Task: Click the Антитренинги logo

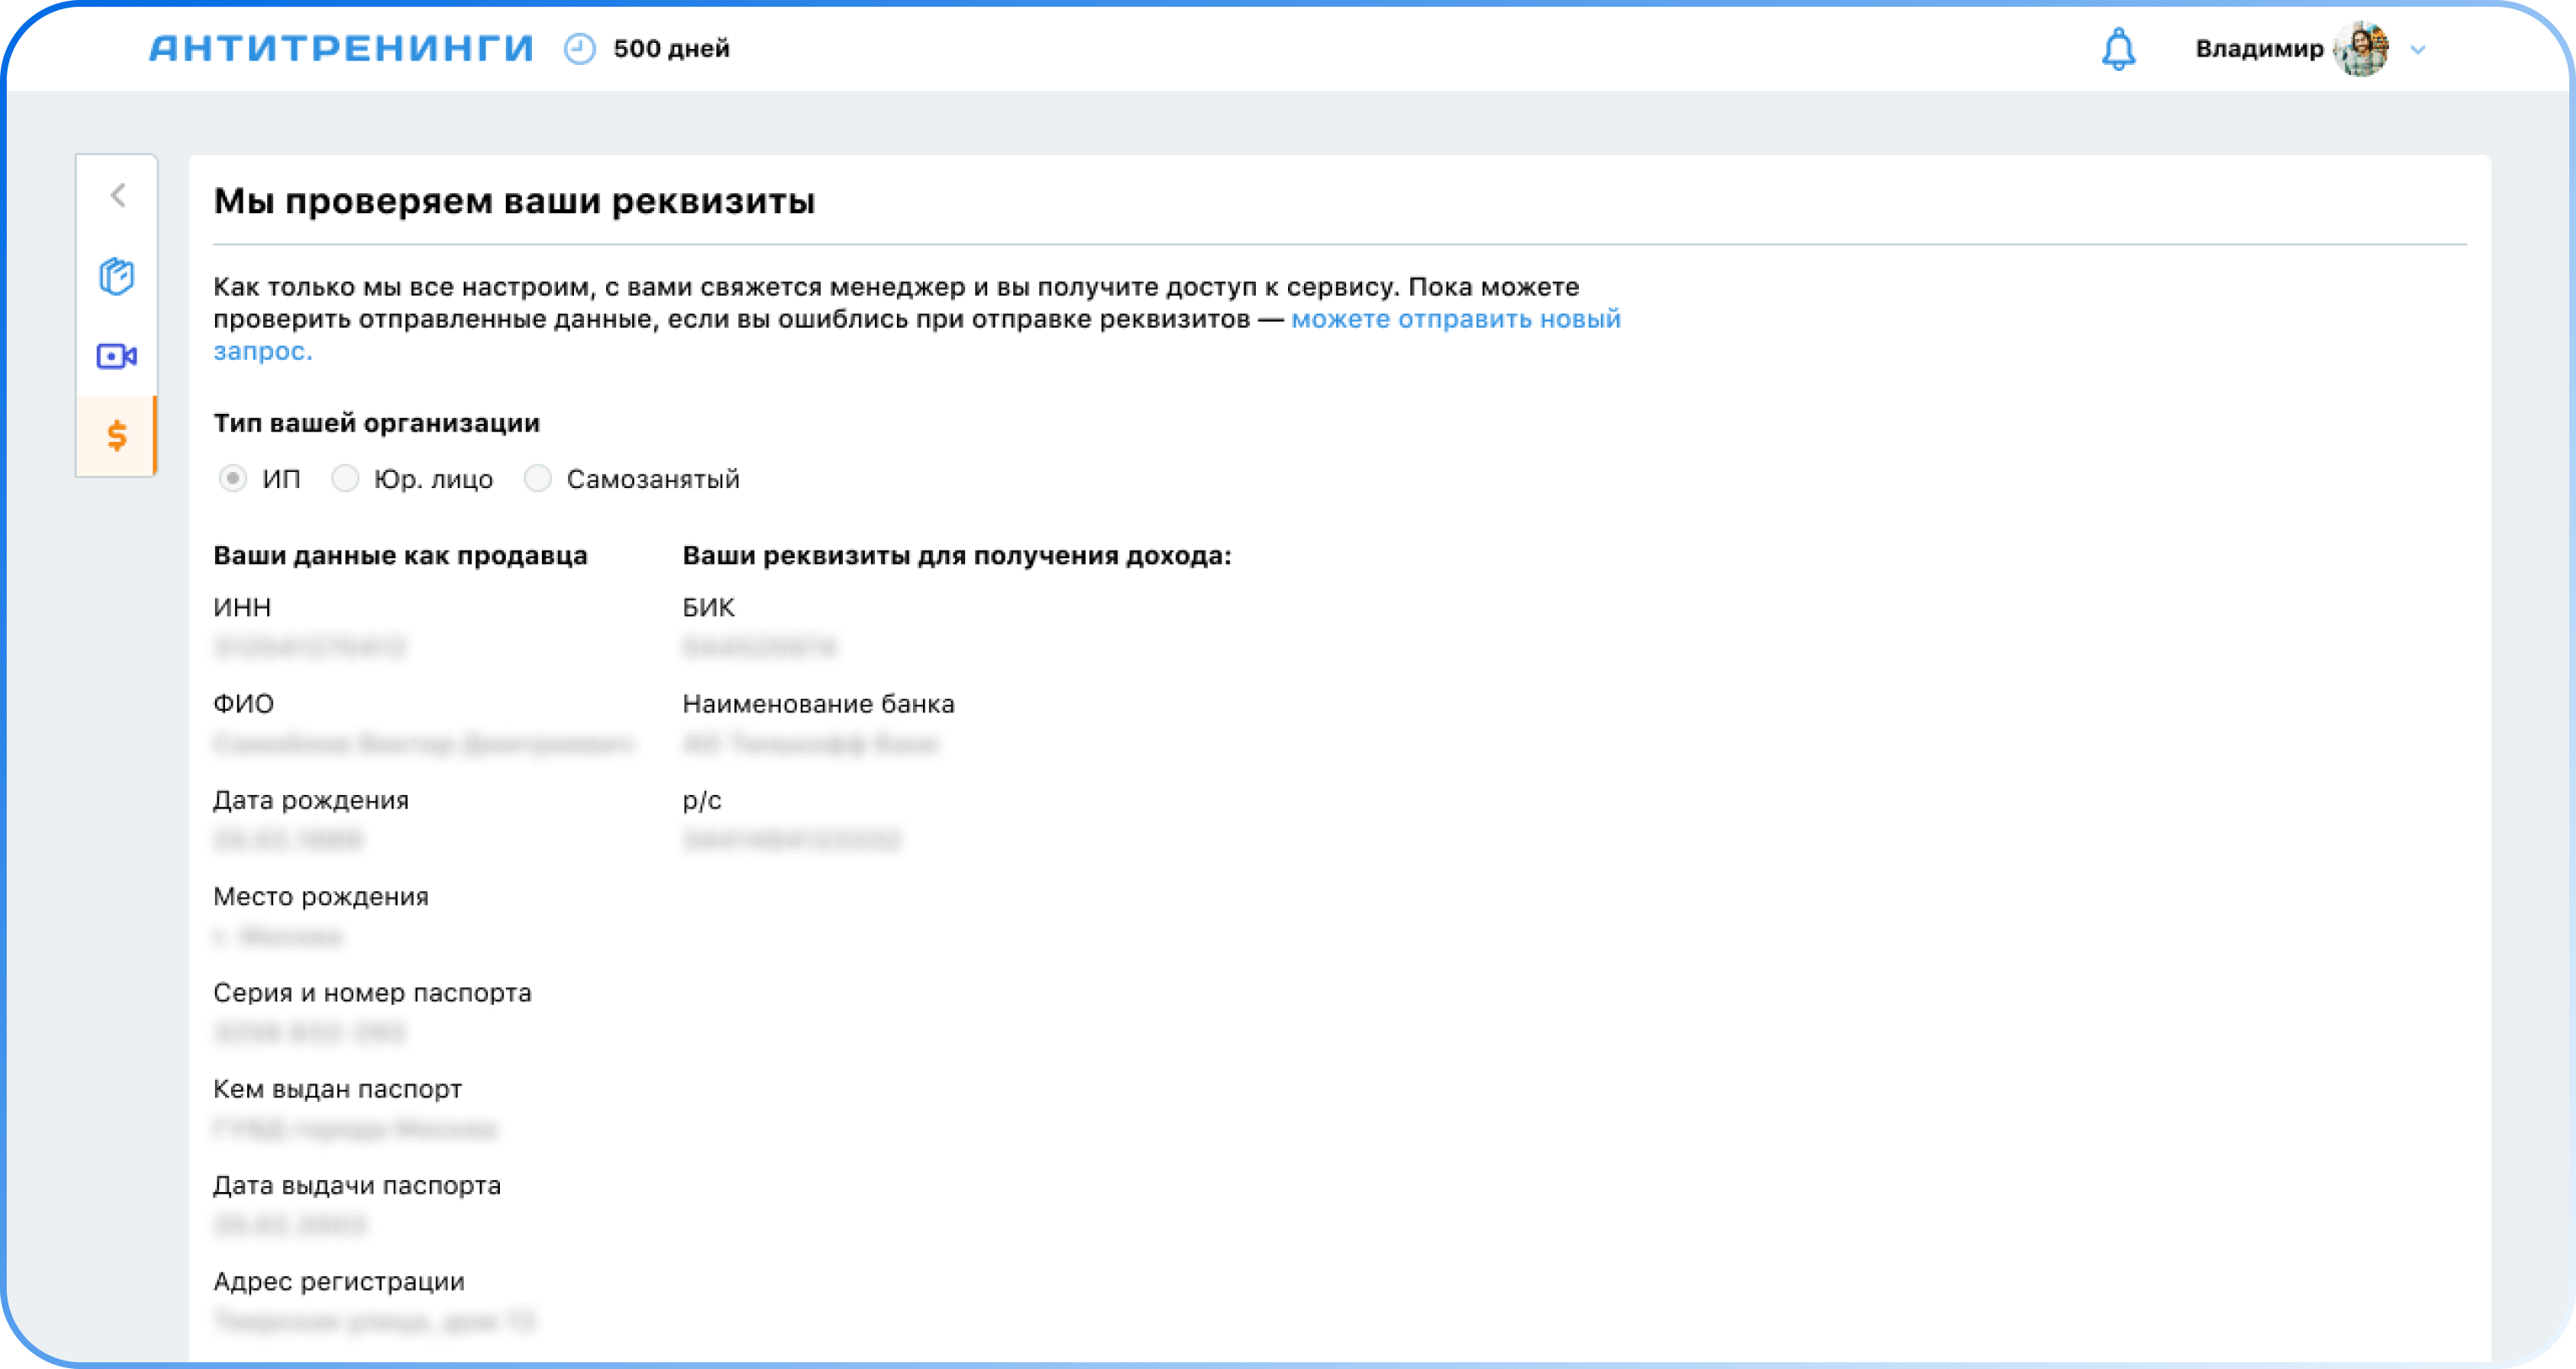Action: pyautogui.click(x=341, y=49)
